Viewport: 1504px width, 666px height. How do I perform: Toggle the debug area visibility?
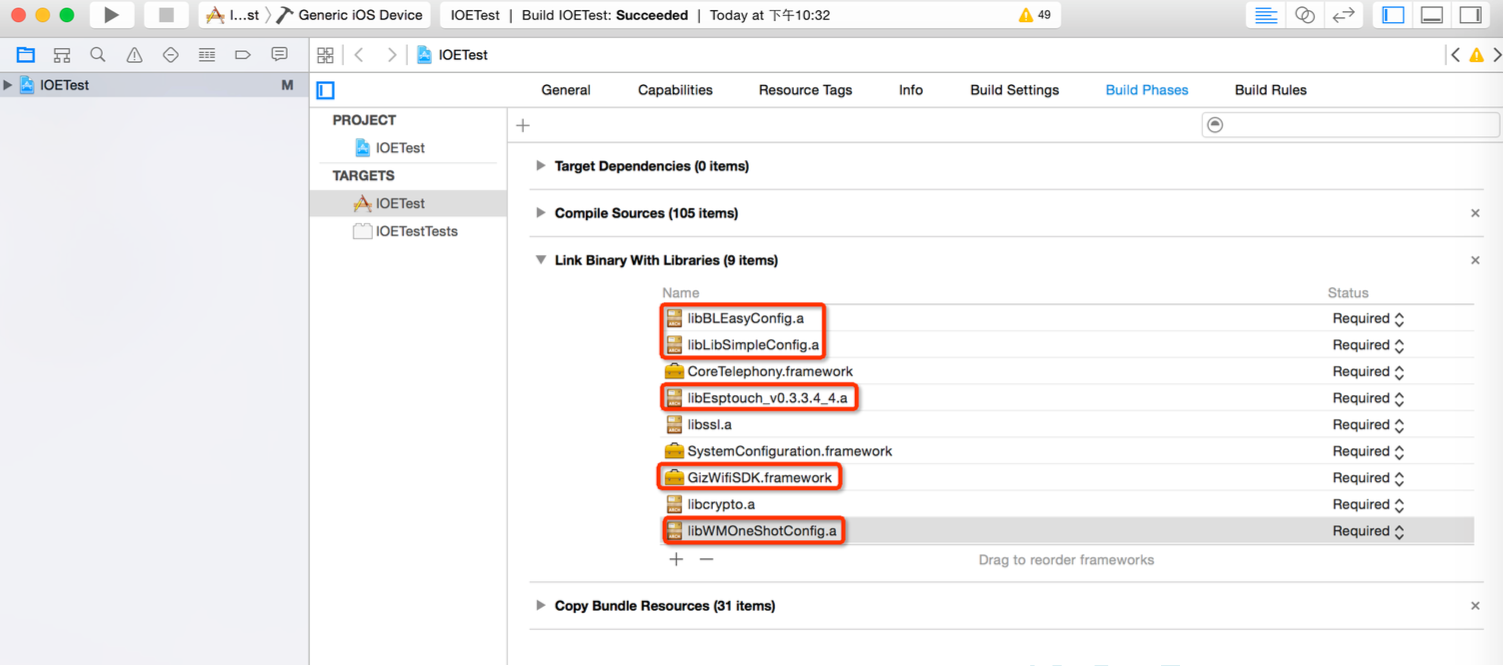tap(1431, 14)
